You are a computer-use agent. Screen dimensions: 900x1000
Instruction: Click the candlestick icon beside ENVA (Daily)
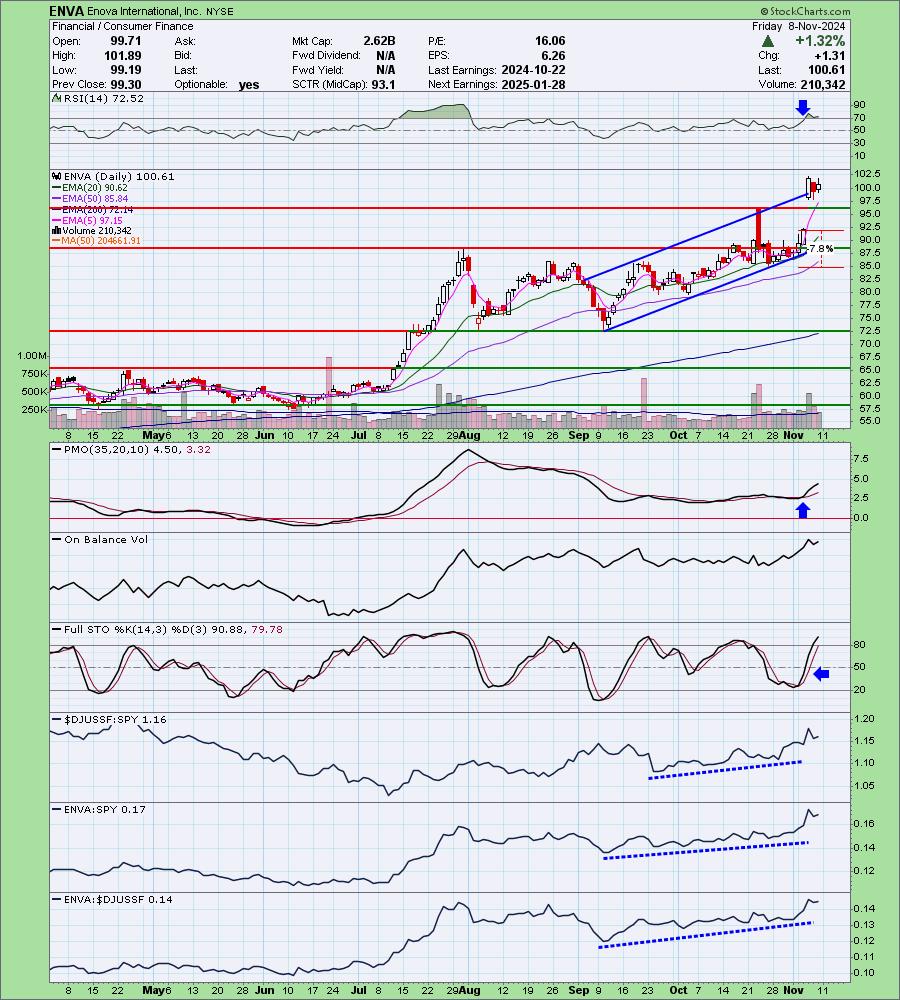click(57, 177)
